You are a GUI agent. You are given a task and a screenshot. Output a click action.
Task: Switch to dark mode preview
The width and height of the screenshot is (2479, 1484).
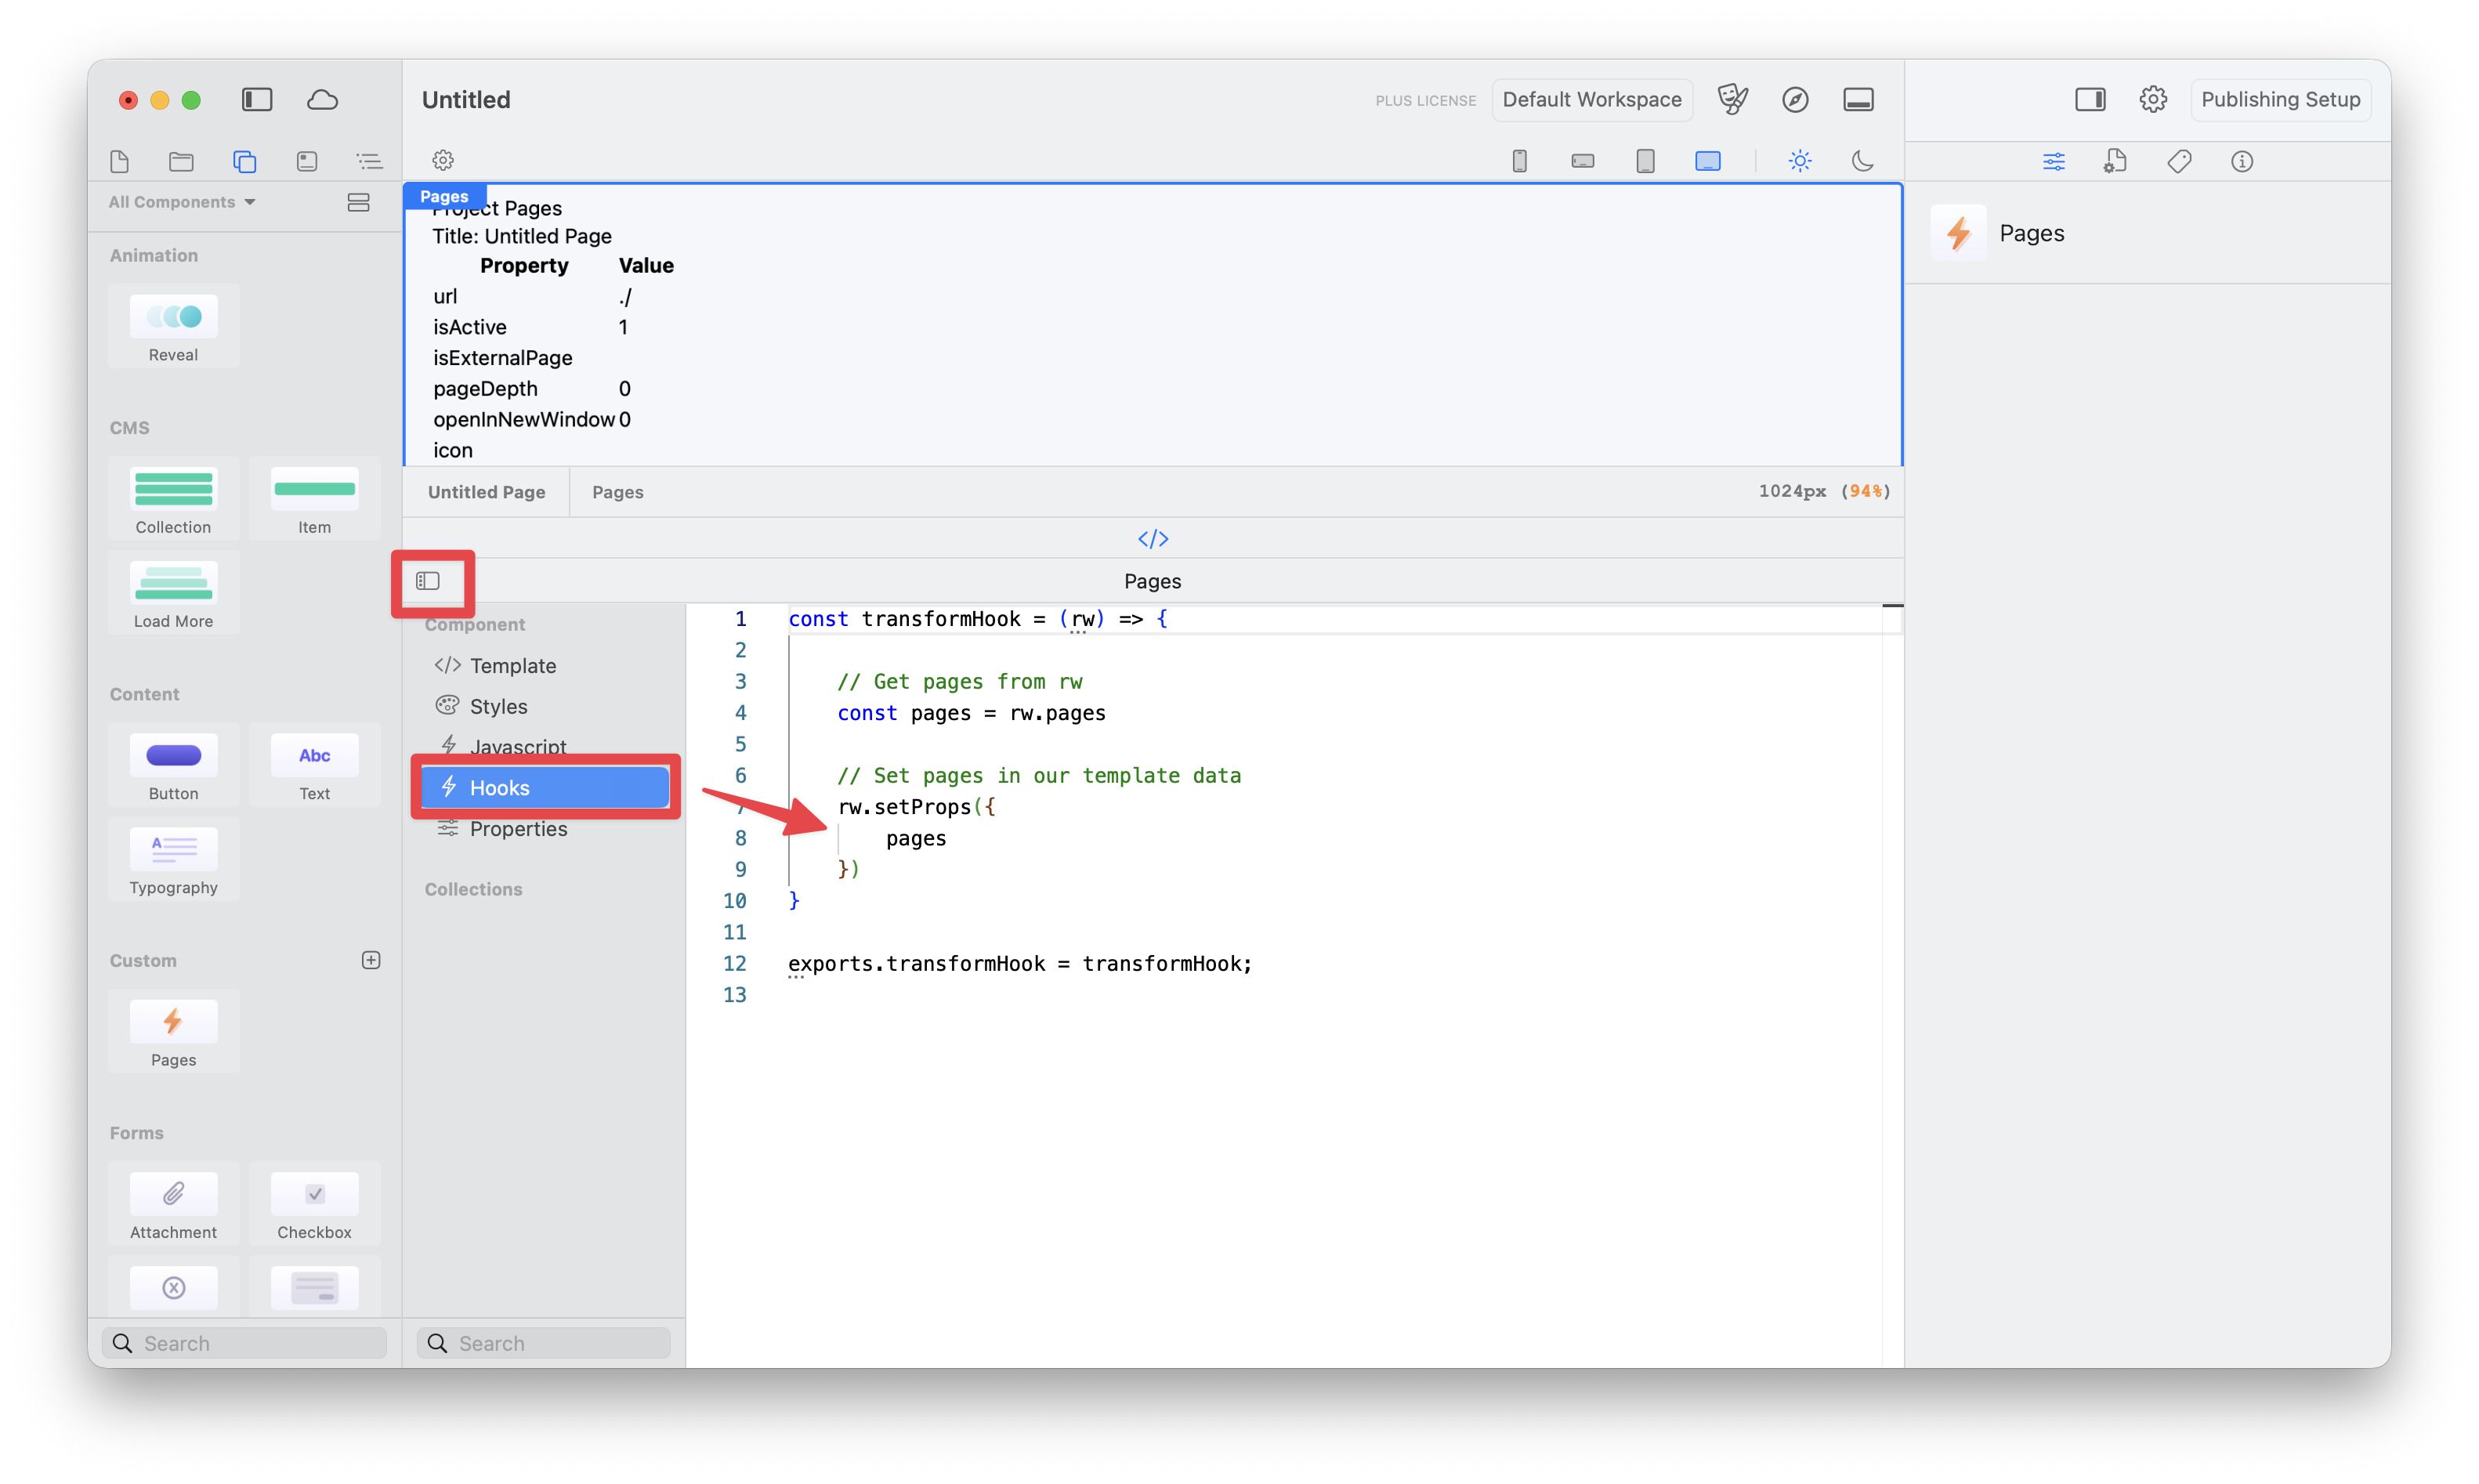(1863, 161)
